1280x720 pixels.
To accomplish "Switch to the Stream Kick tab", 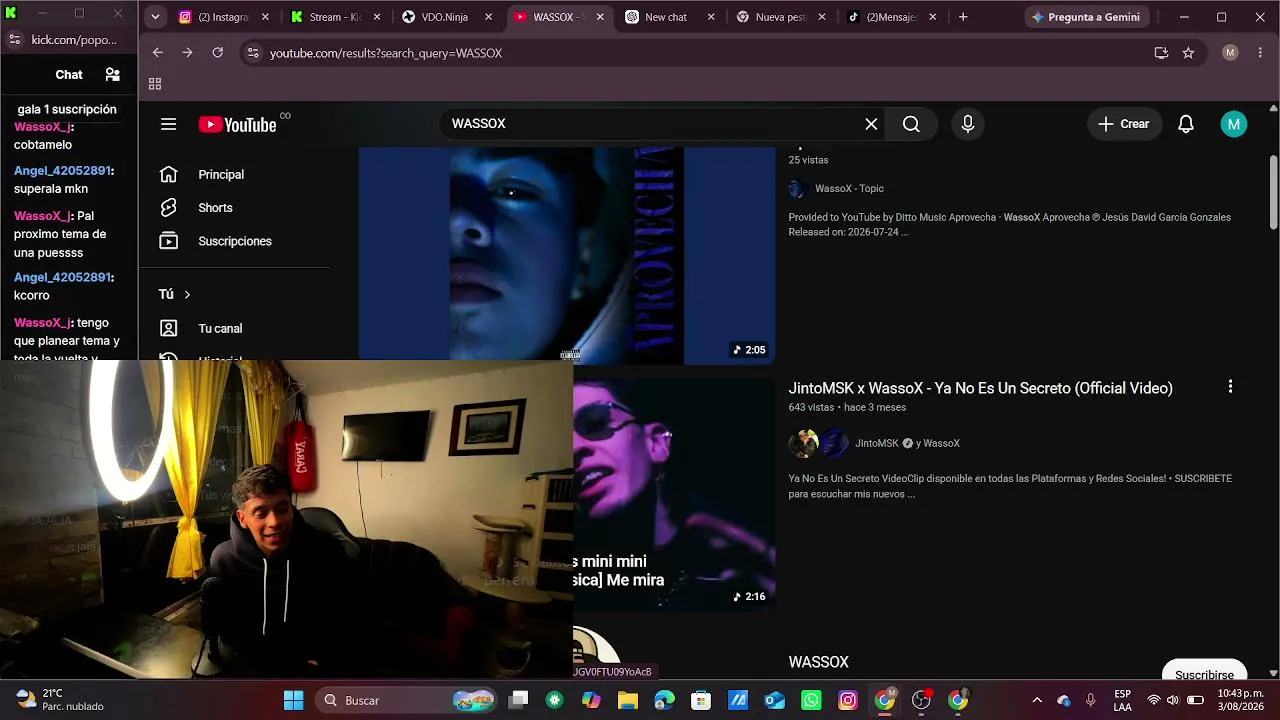I will point(335,17).
